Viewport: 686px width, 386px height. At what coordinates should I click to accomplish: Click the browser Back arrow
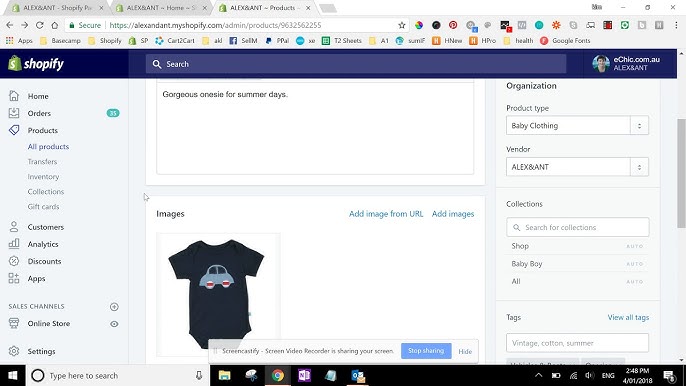[x=10, y=25]
